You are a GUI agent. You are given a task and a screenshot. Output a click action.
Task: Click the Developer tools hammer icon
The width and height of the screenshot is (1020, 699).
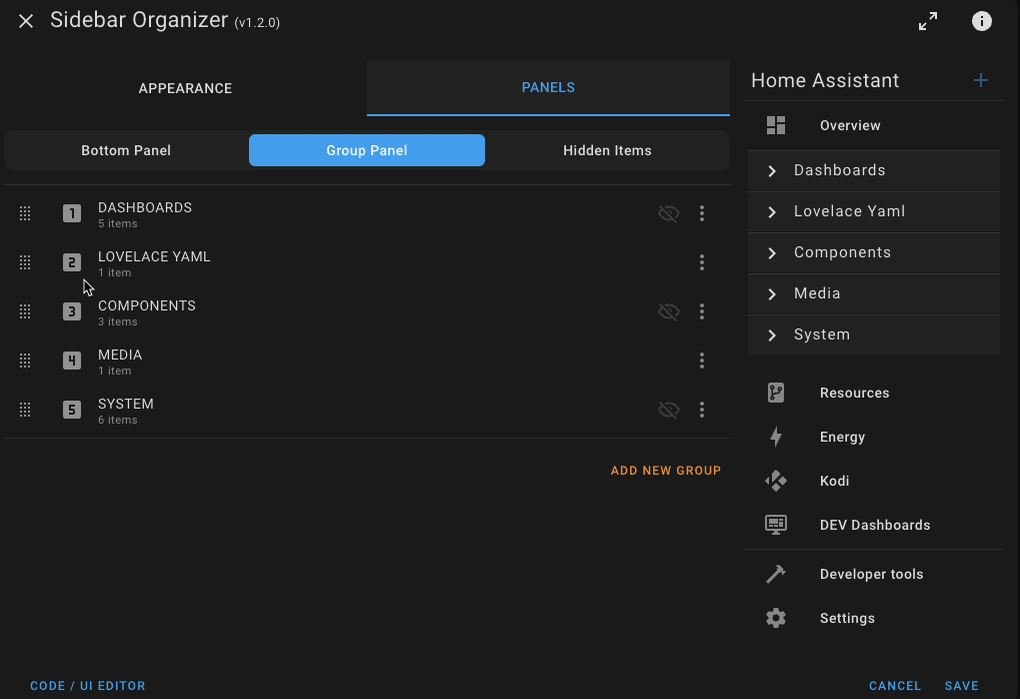coord(776,574)
